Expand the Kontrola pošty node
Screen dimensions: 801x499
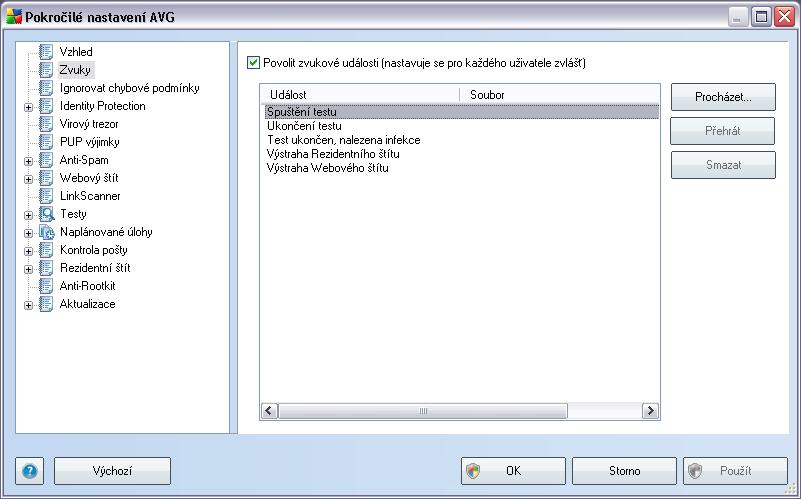tap(29, 251)
